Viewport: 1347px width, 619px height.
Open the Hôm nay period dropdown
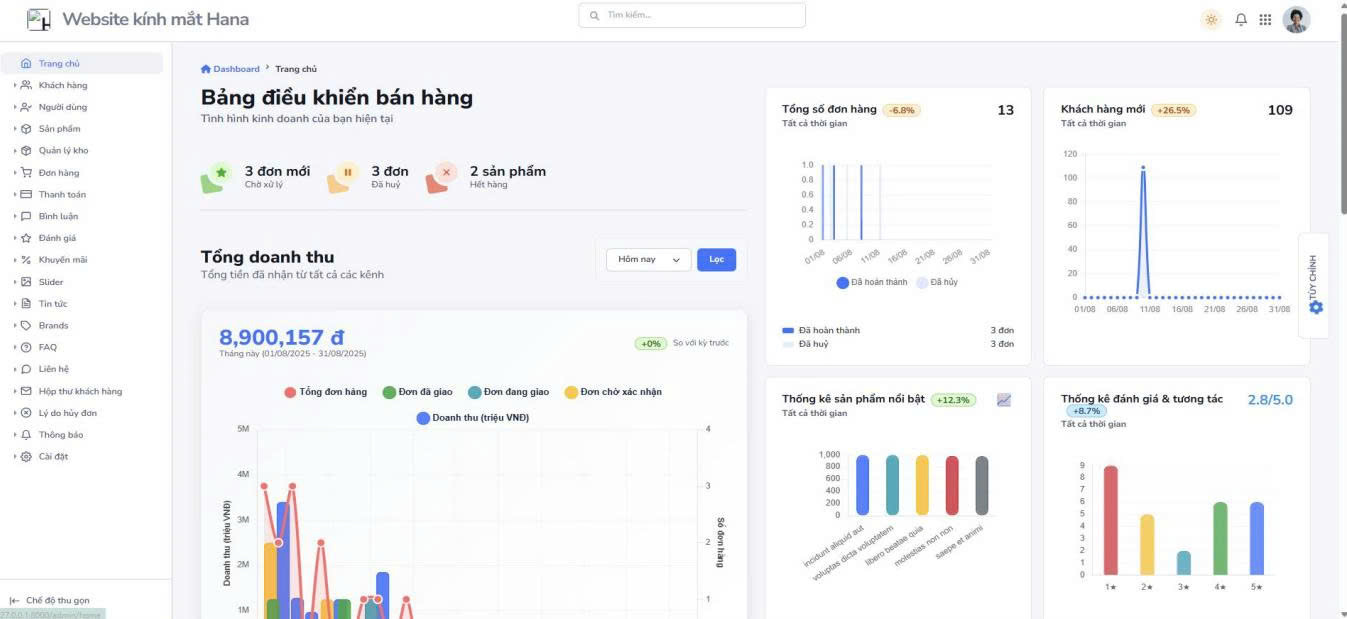[648, 260]
